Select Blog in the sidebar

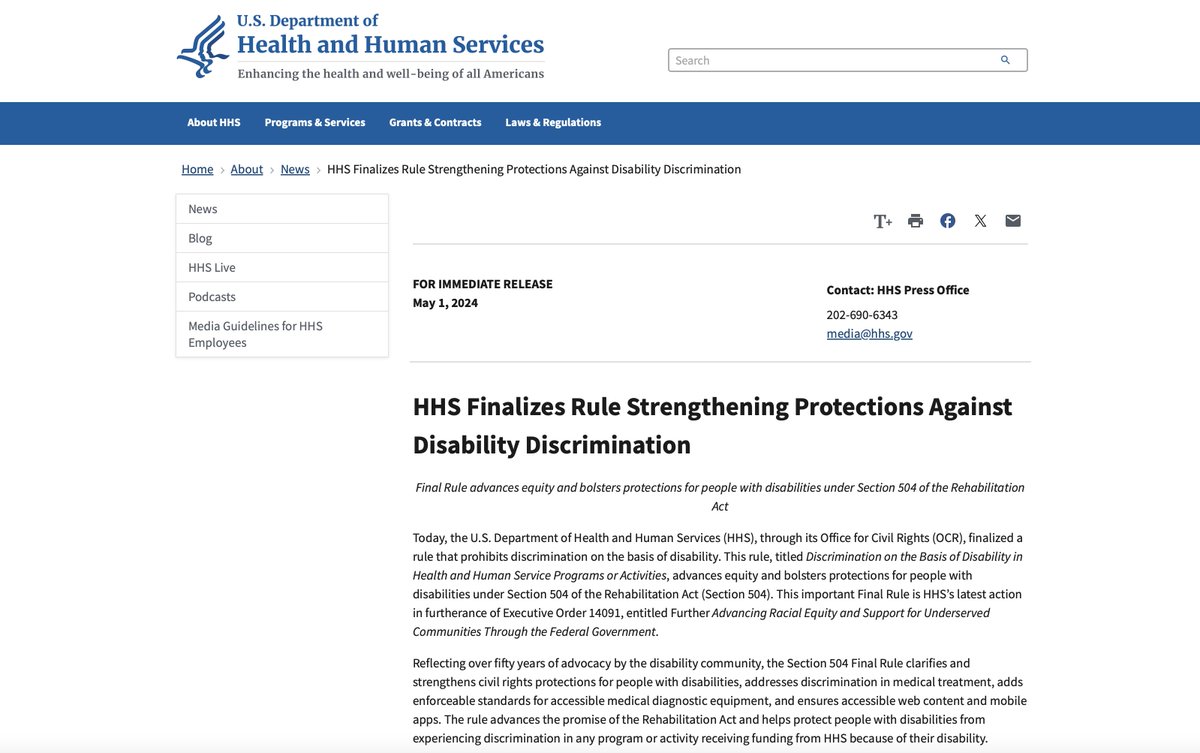282,238
